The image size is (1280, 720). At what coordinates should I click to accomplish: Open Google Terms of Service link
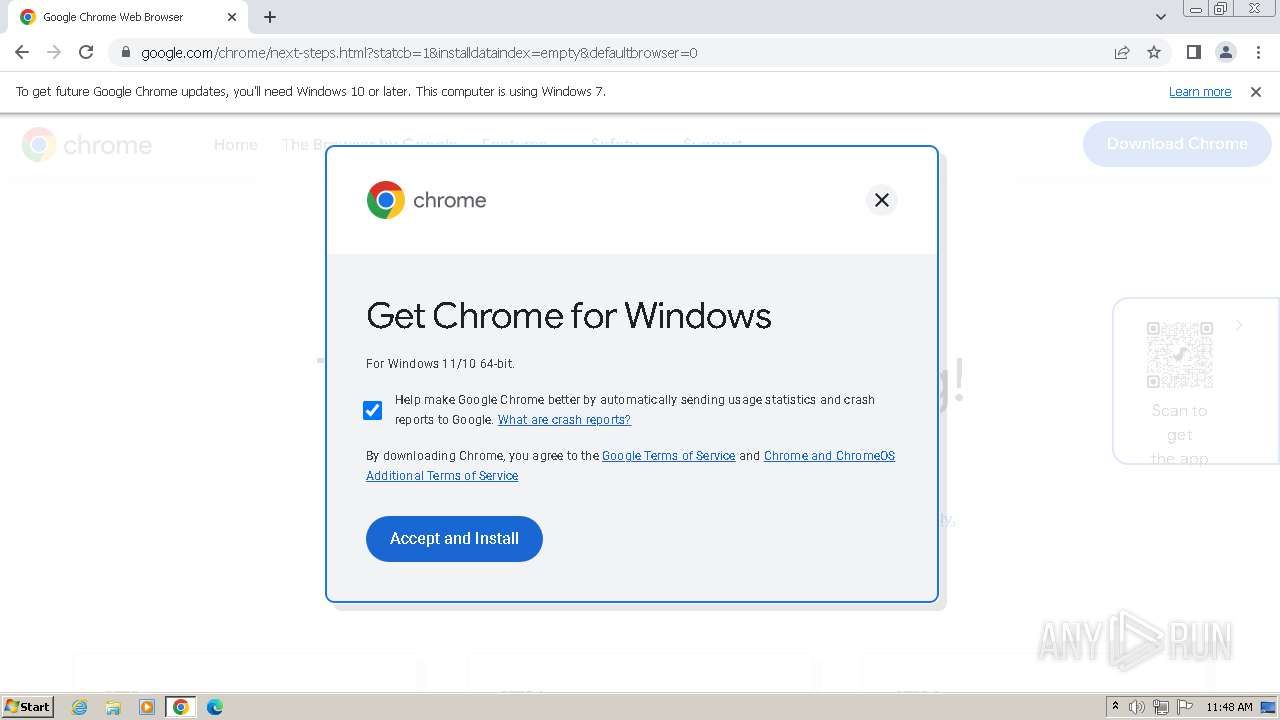click(x=668, y=456)
